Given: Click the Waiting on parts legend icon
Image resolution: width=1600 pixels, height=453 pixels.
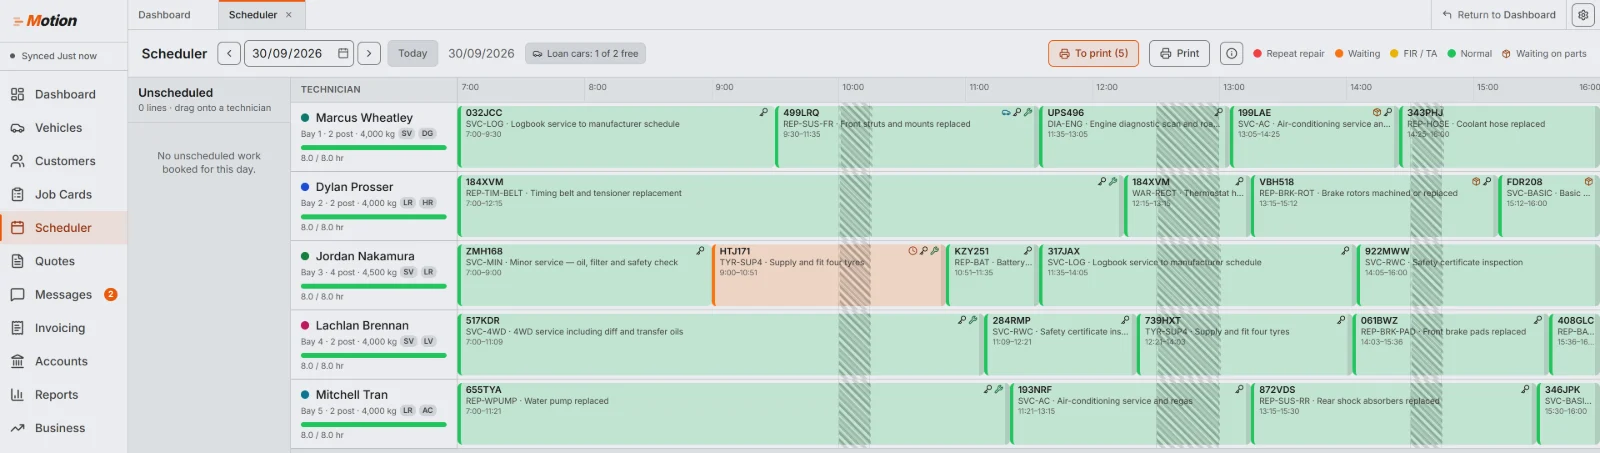Looking at the screenshot, I should click(x=1506, y=54).
